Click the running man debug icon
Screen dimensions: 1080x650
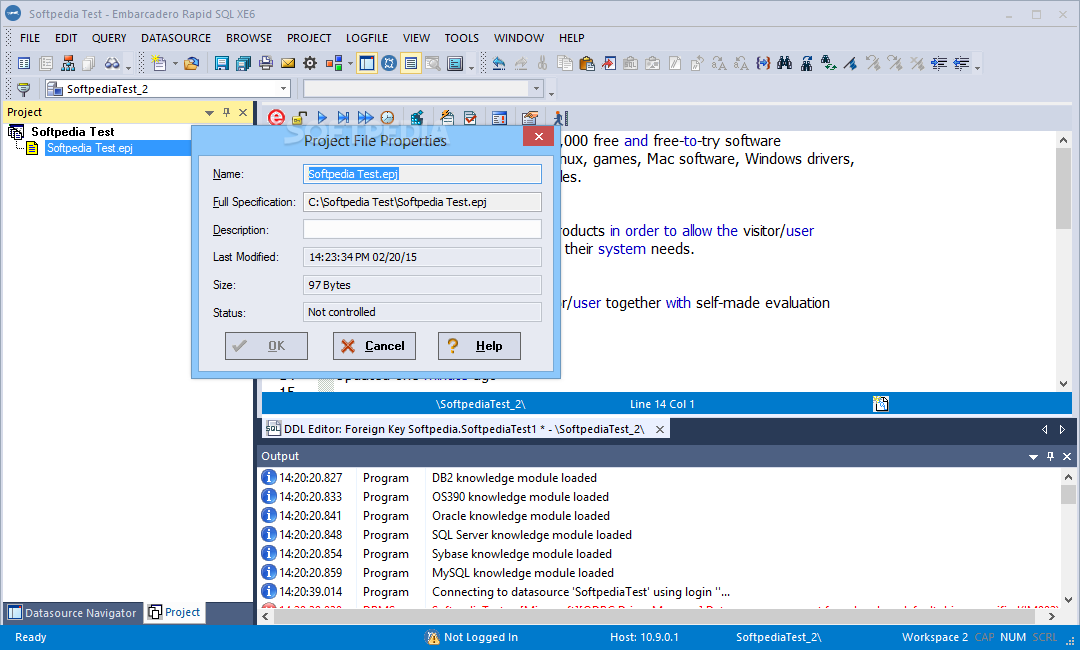coord(560,118)
